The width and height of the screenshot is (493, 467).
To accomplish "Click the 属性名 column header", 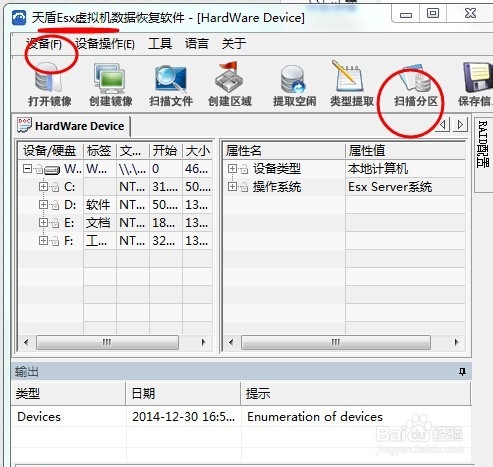I will point(284,151).
